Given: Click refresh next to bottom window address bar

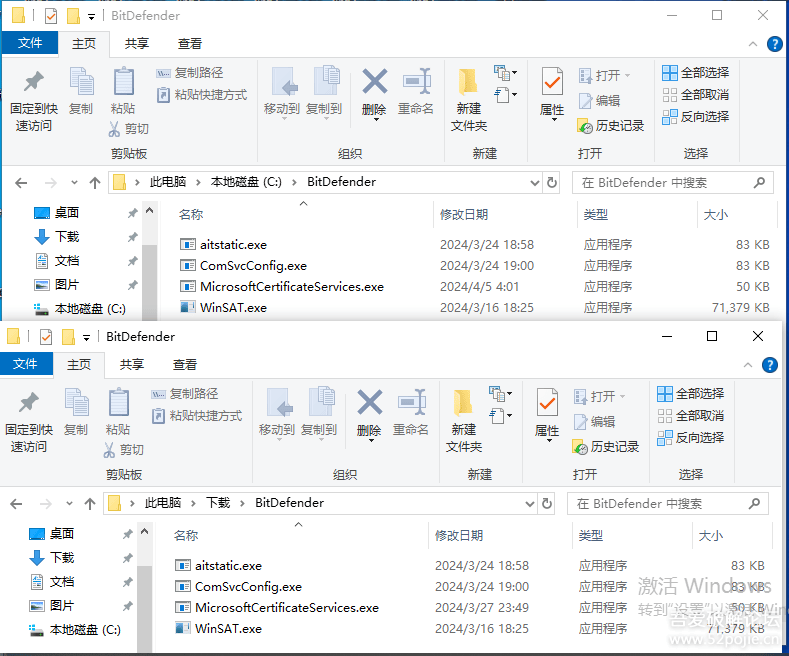Looking at the screenshot, I should pyautogui.click(x=547, y=503).
